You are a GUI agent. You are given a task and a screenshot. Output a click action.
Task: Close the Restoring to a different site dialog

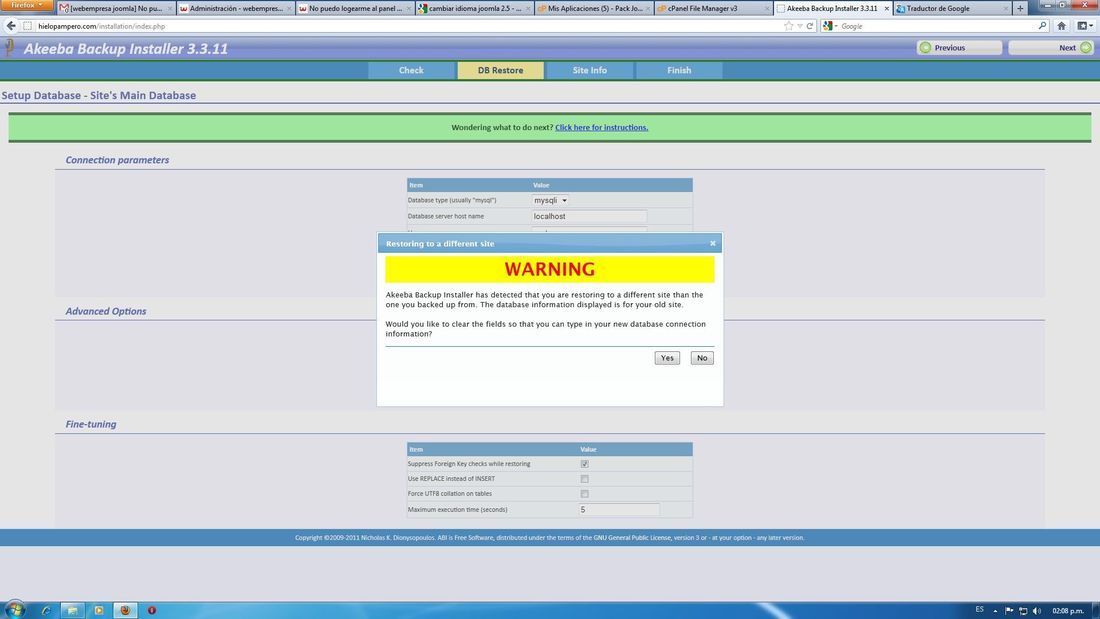[713, 244]
